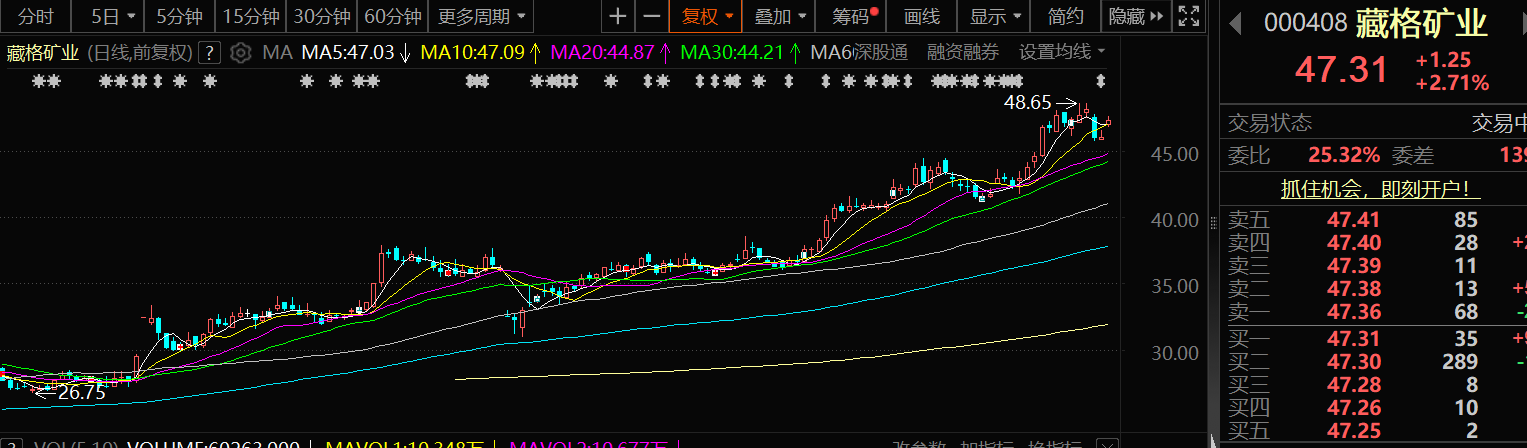Click the event marker at chart's far right
Viewport: 1527px width, 448px height.
(1101, 80)
